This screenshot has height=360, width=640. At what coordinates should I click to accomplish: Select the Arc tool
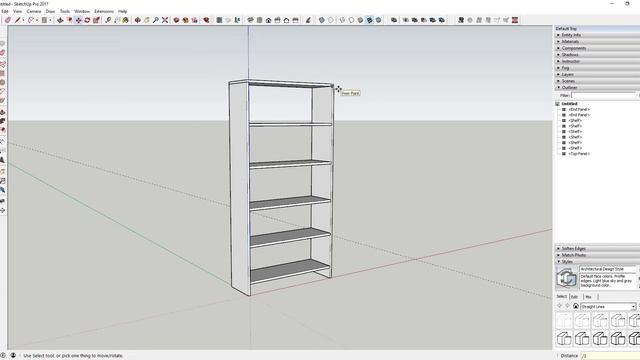(x=31, y=20)
